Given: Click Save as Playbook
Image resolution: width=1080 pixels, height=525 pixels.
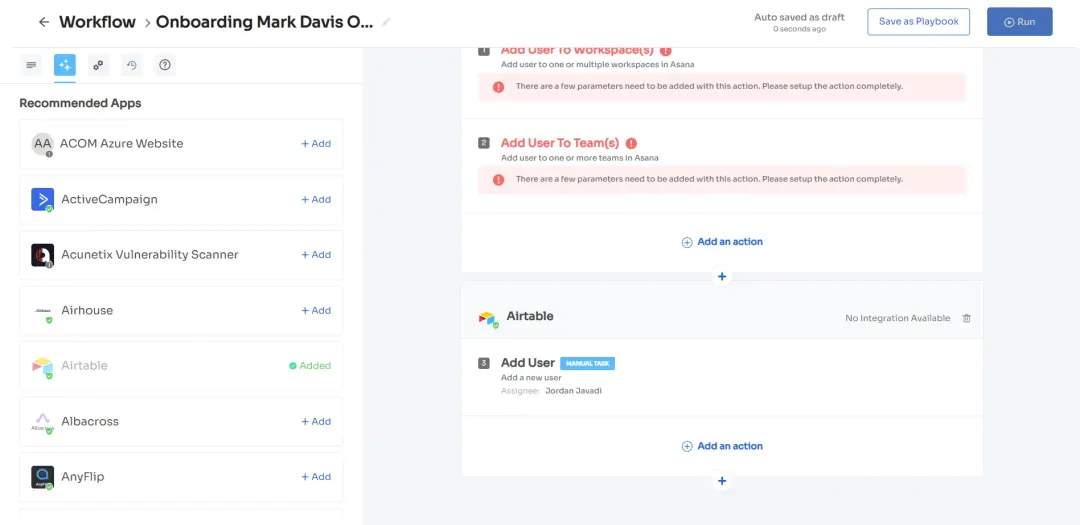Looking at the screenshot, I should coord(918,22).
